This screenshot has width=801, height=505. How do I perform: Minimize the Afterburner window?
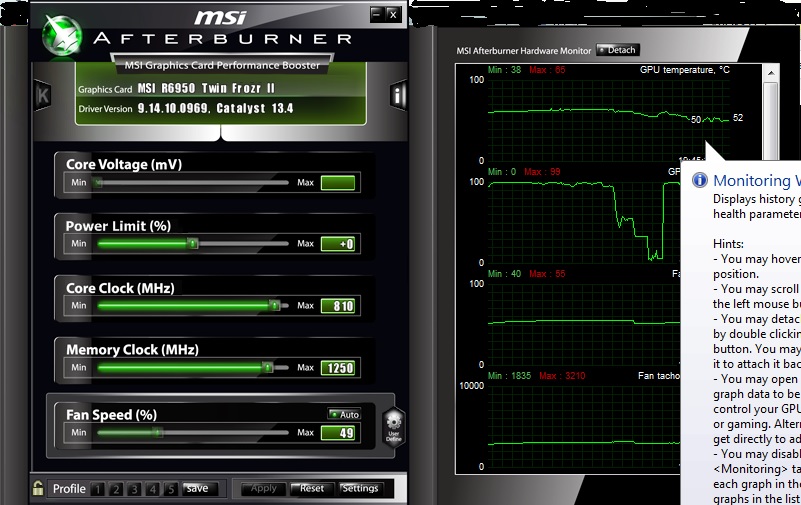click(x=376, y=14)
